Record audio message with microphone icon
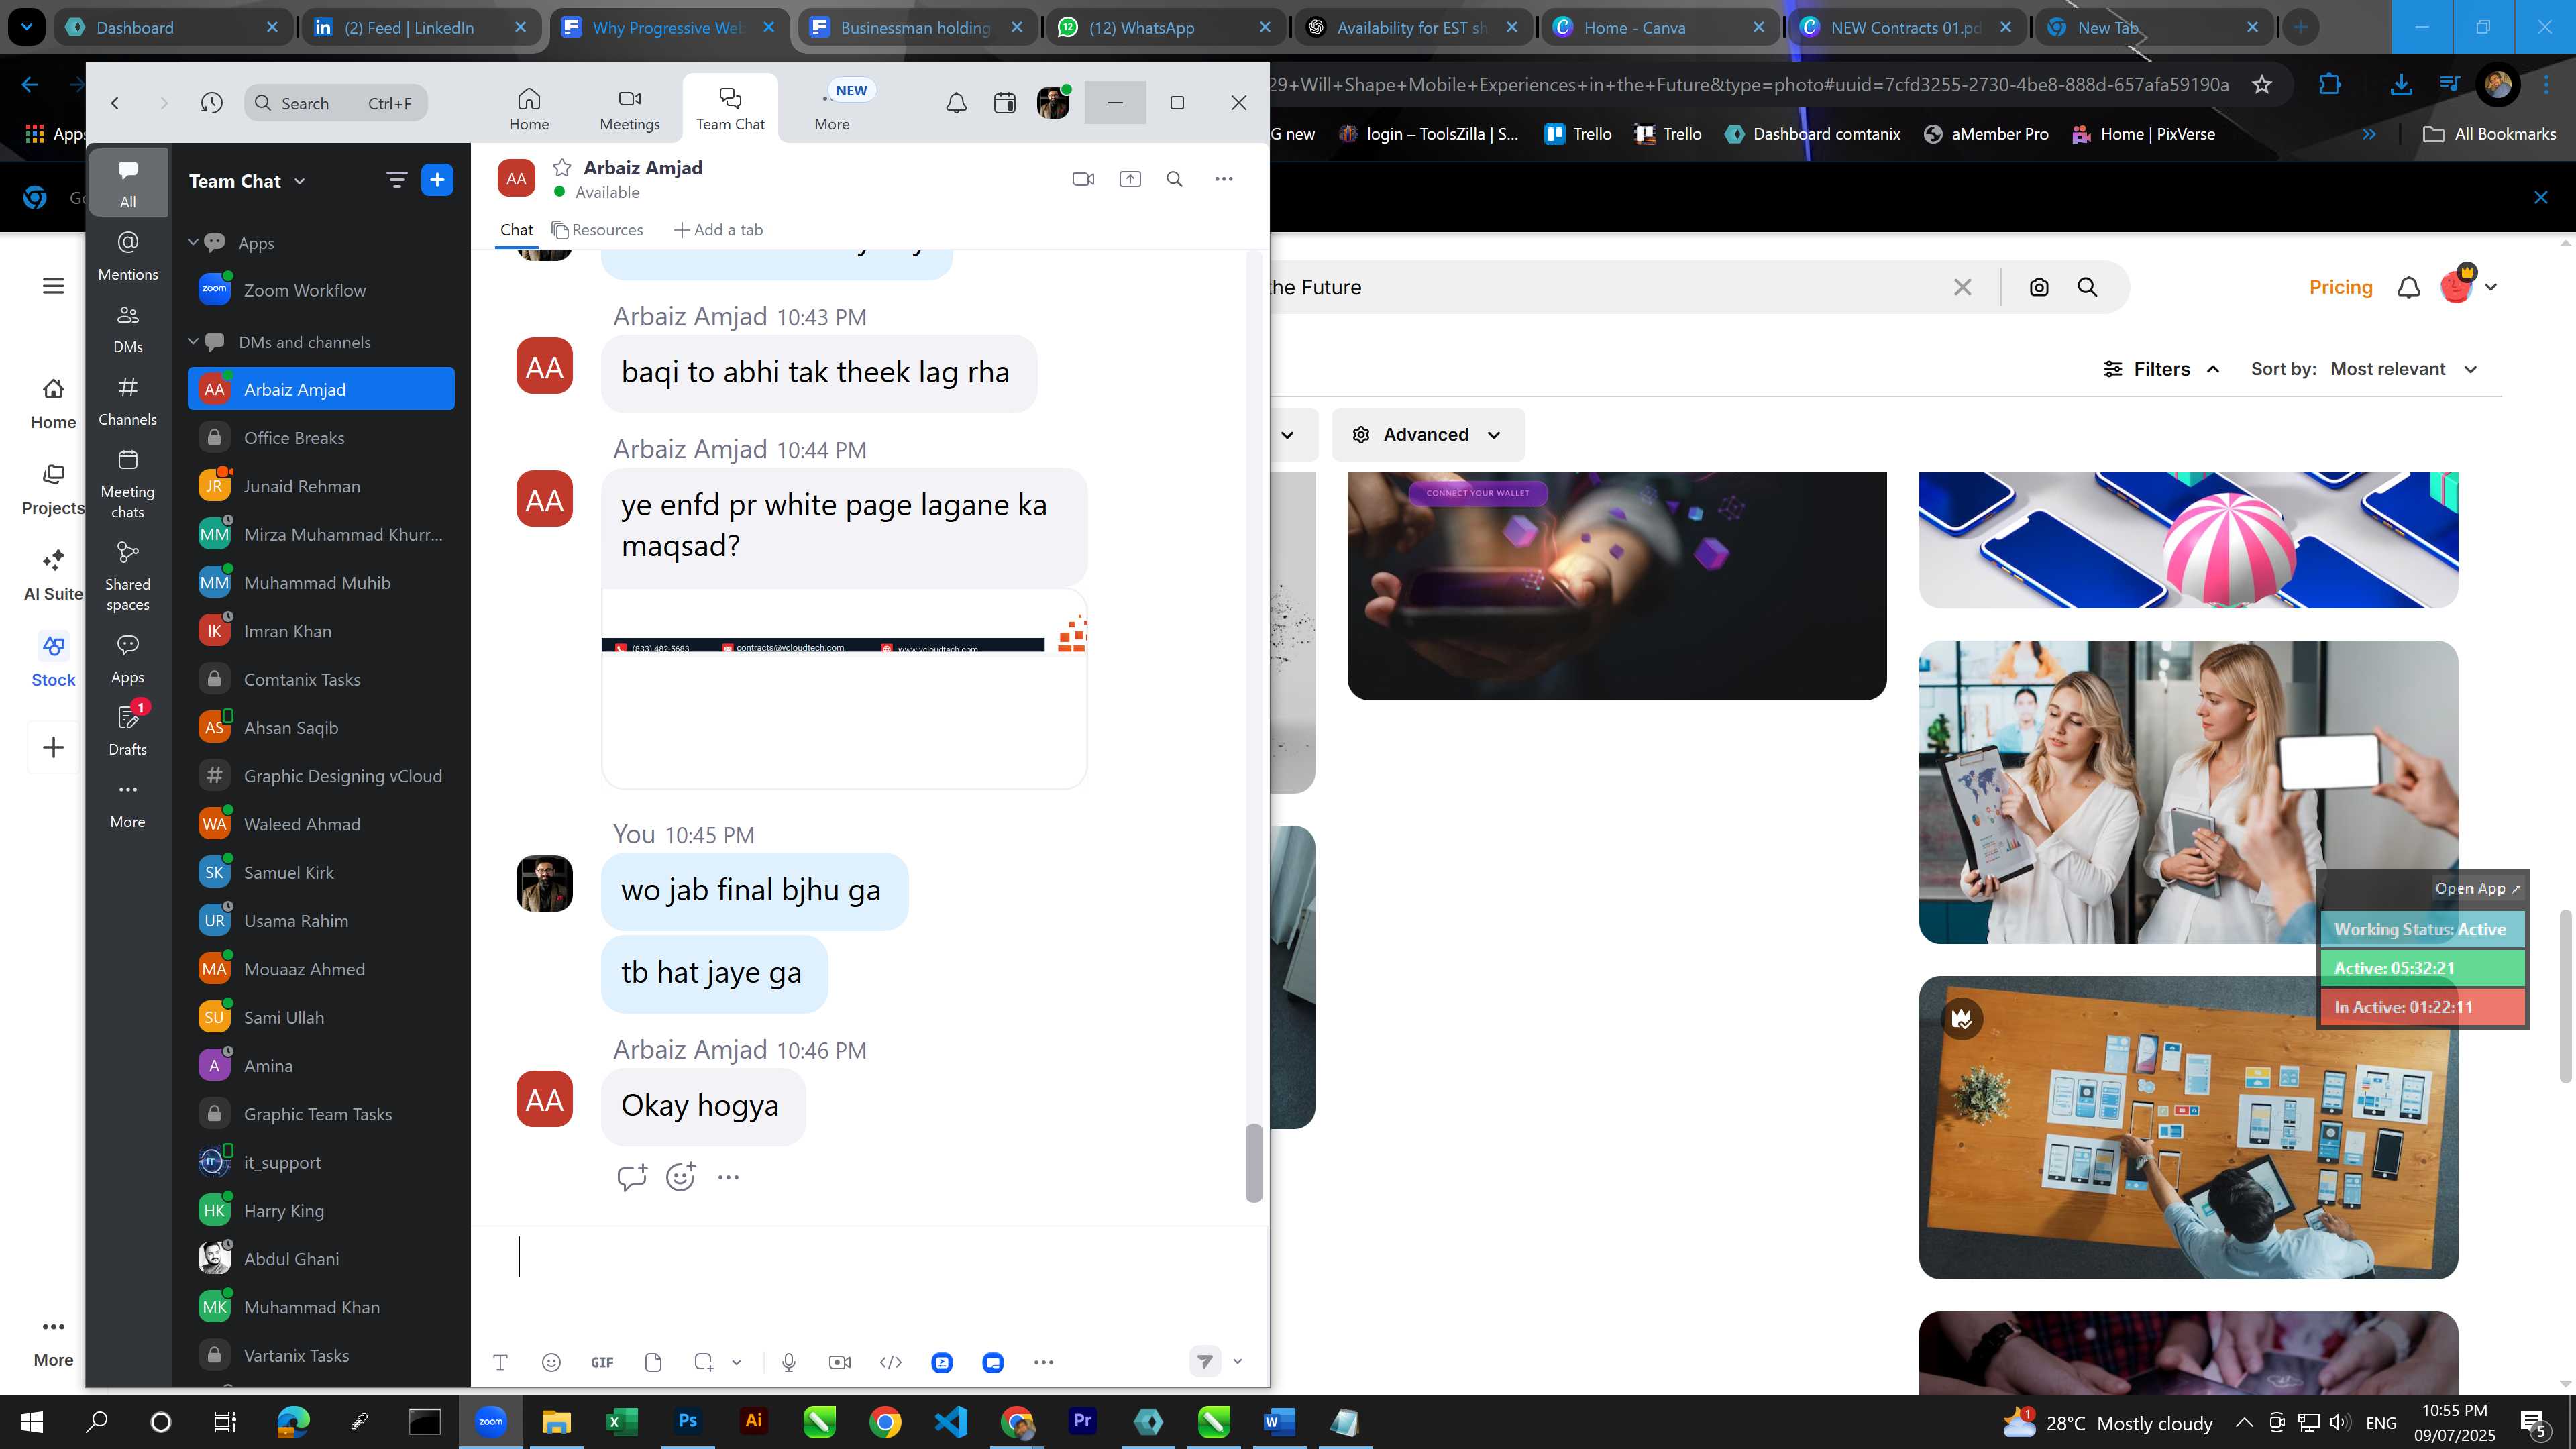The width and height of the screenshot is (2576, 1449). (x=789, y=1362)
